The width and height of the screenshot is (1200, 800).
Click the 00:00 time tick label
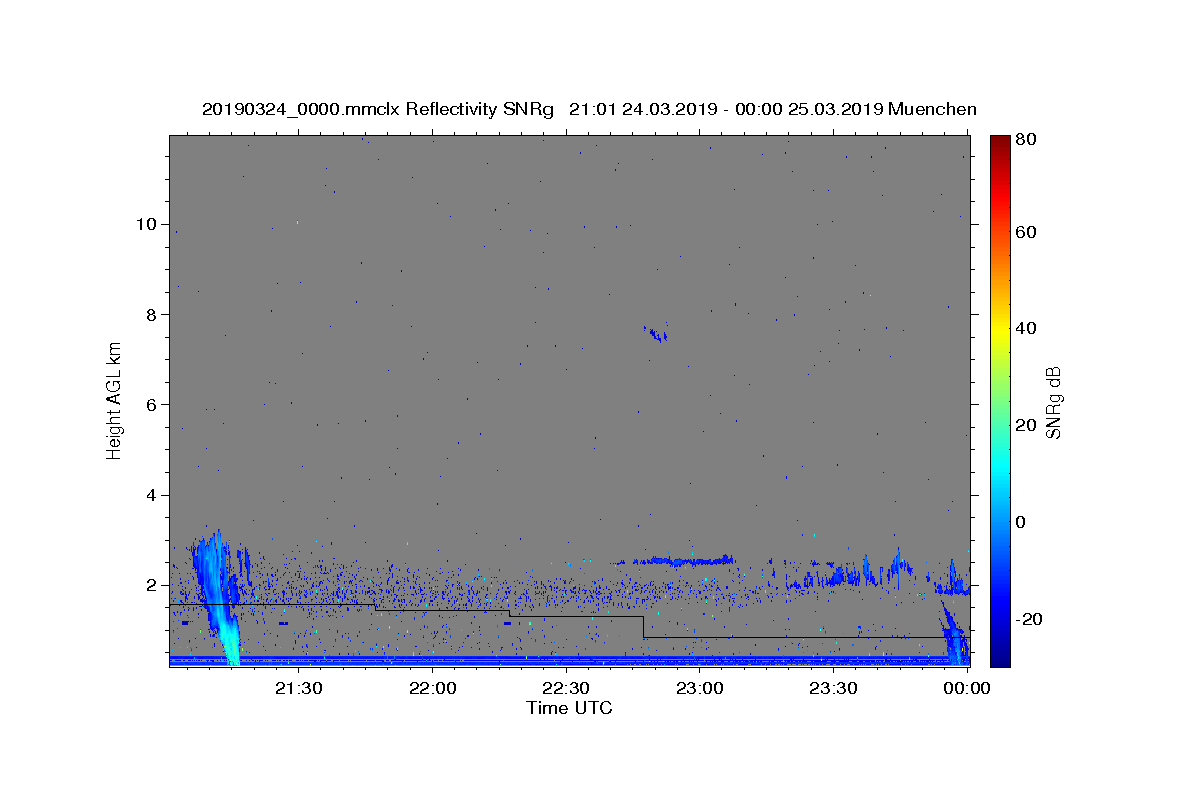pos(966,688)
